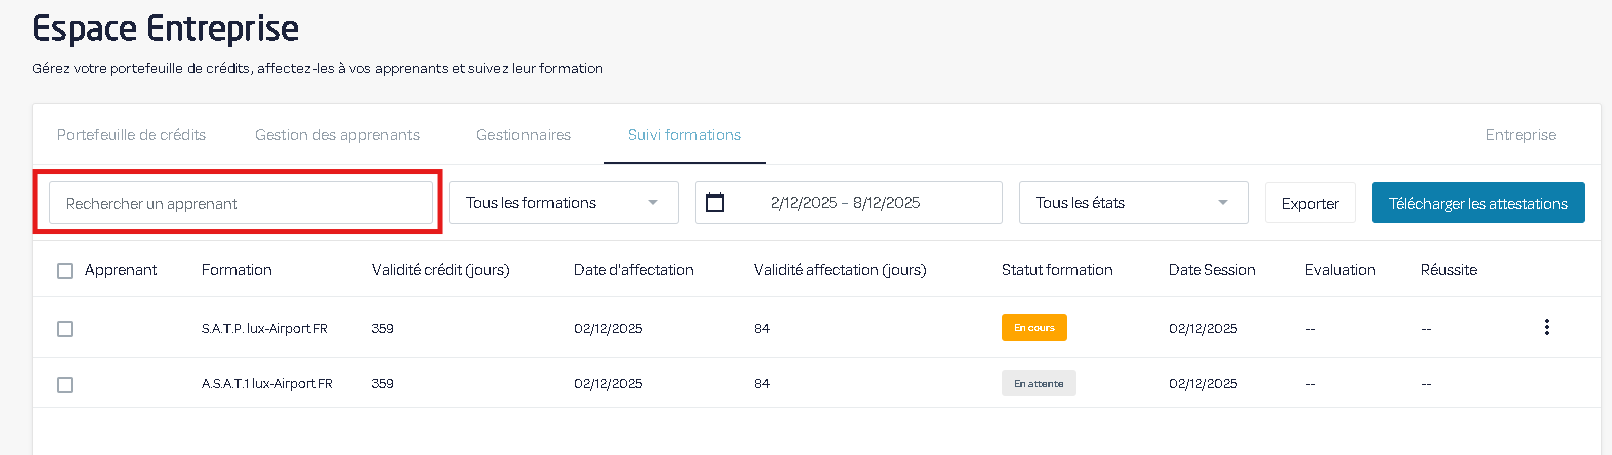Open the Entreprise tab

pos(1520,135)
